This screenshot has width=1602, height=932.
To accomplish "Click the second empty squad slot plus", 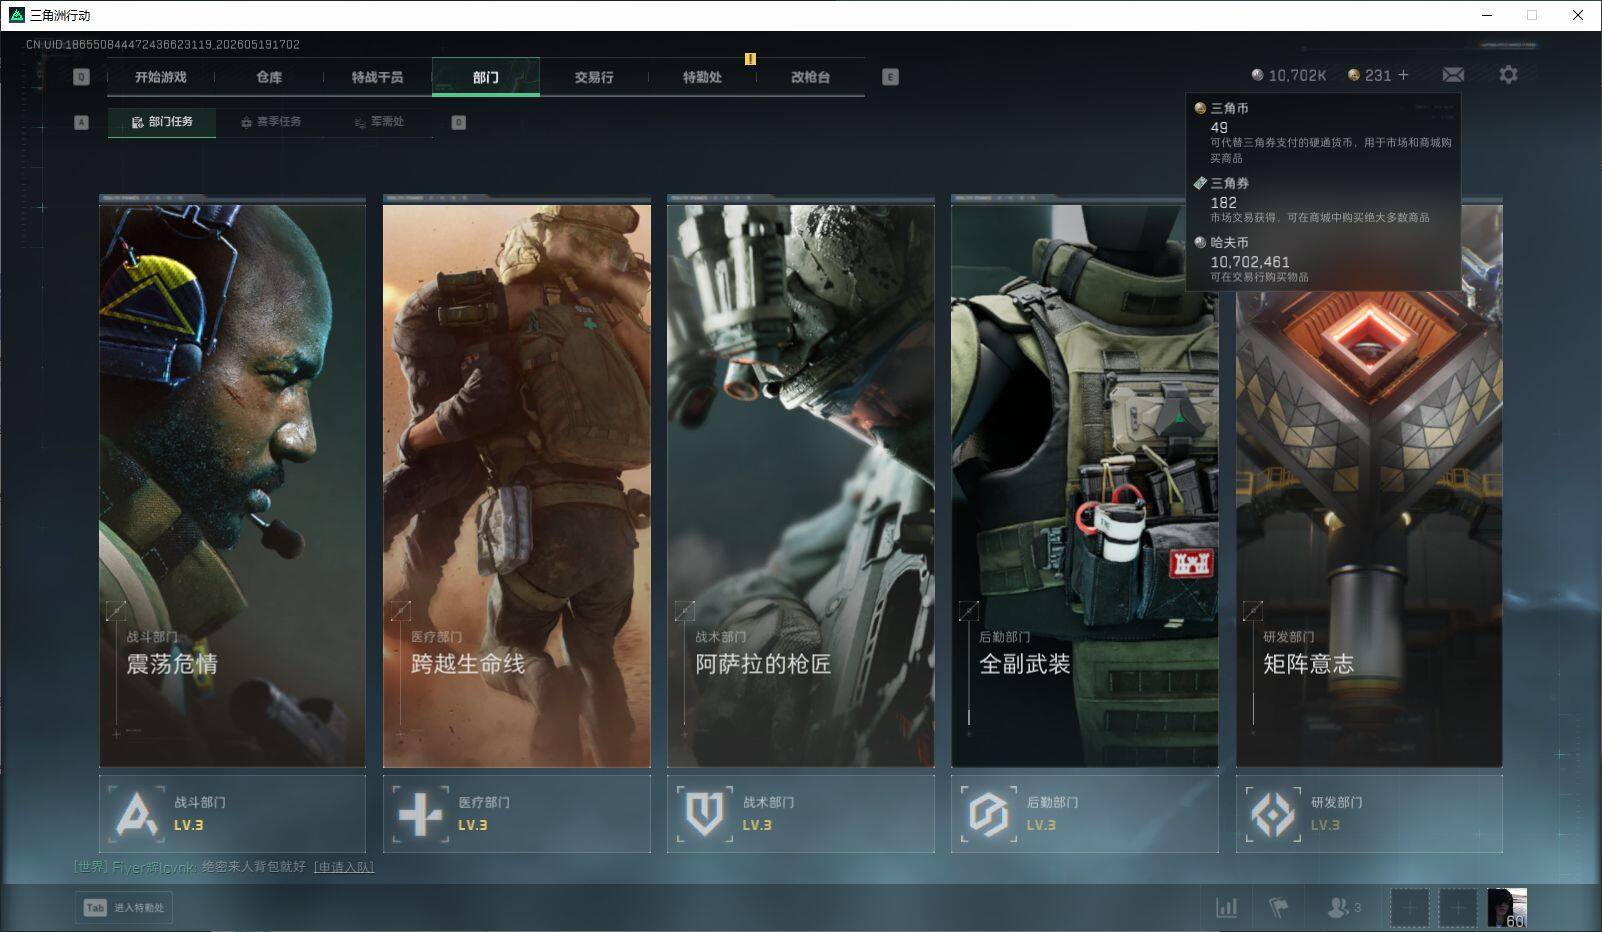I will tap(1457, 908).
